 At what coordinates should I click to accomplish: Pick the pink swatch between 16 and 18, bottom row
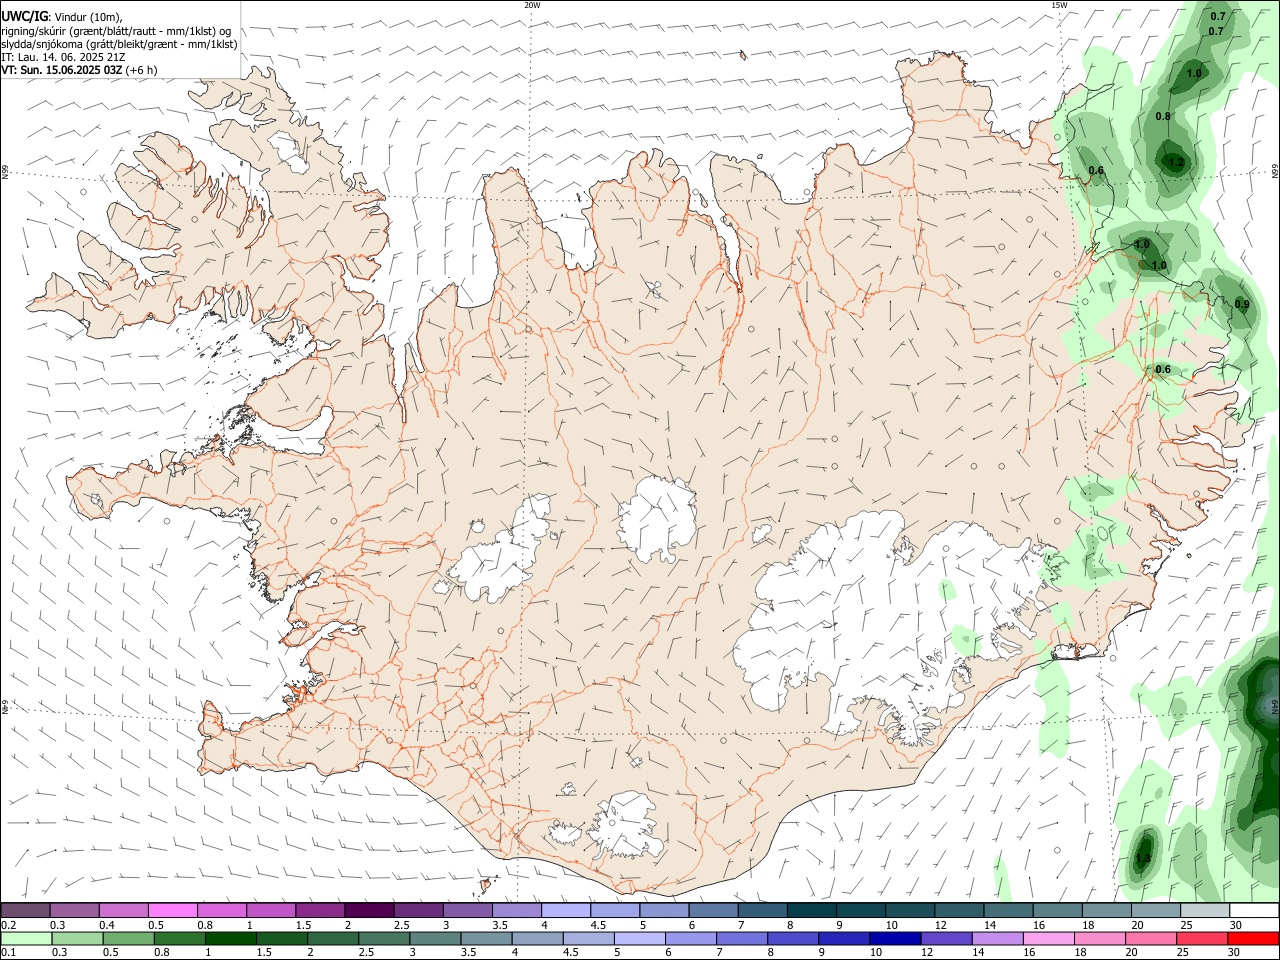1047,939
